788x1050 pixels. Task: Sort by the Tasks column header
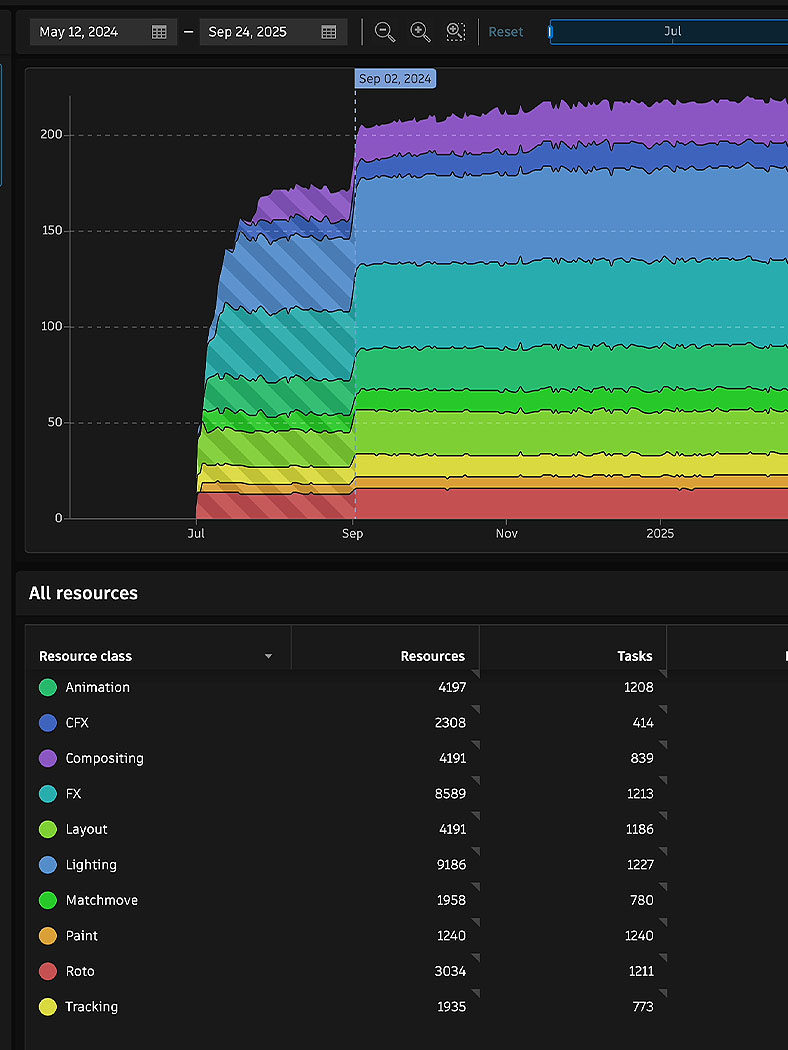635,656
